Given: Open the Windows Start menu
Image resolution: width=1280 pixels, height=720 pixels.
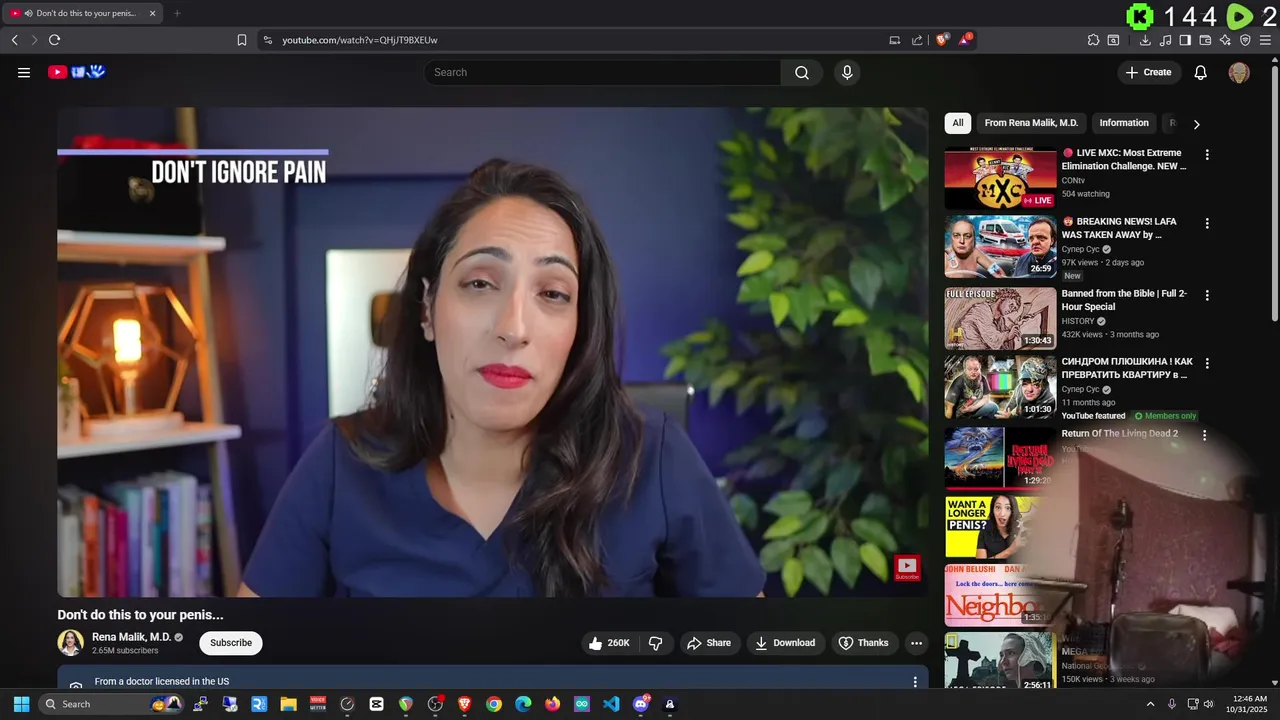Looking at the screenshot, I should pyautogui.click(x=21, y=704).
